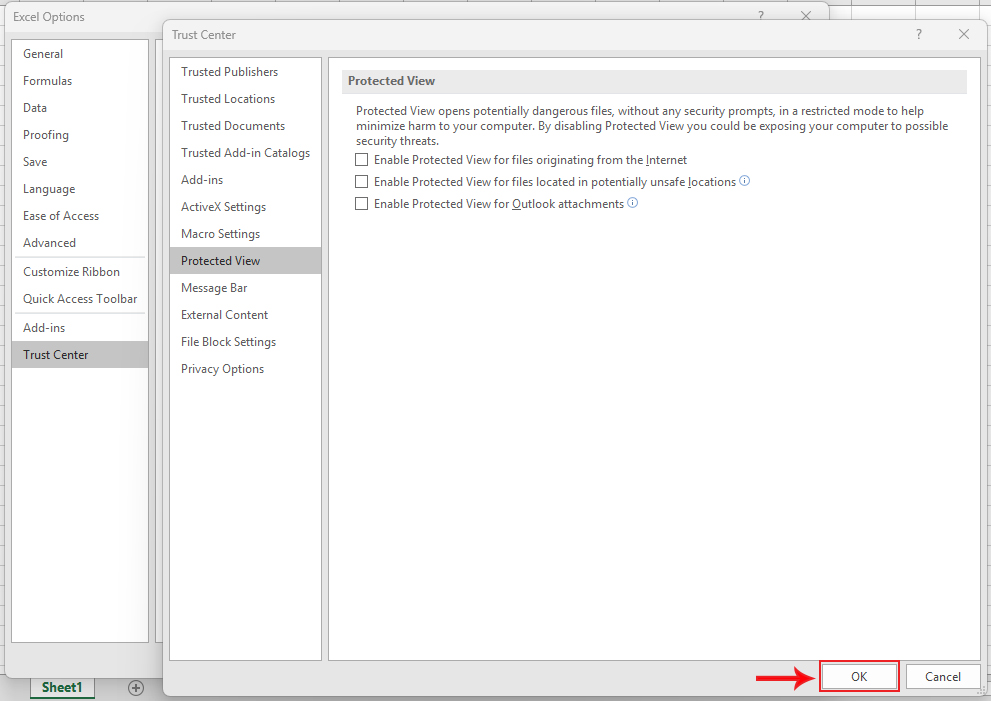Open Macro Settings category
Screen dimensions: 991x701
pos(220,234)
